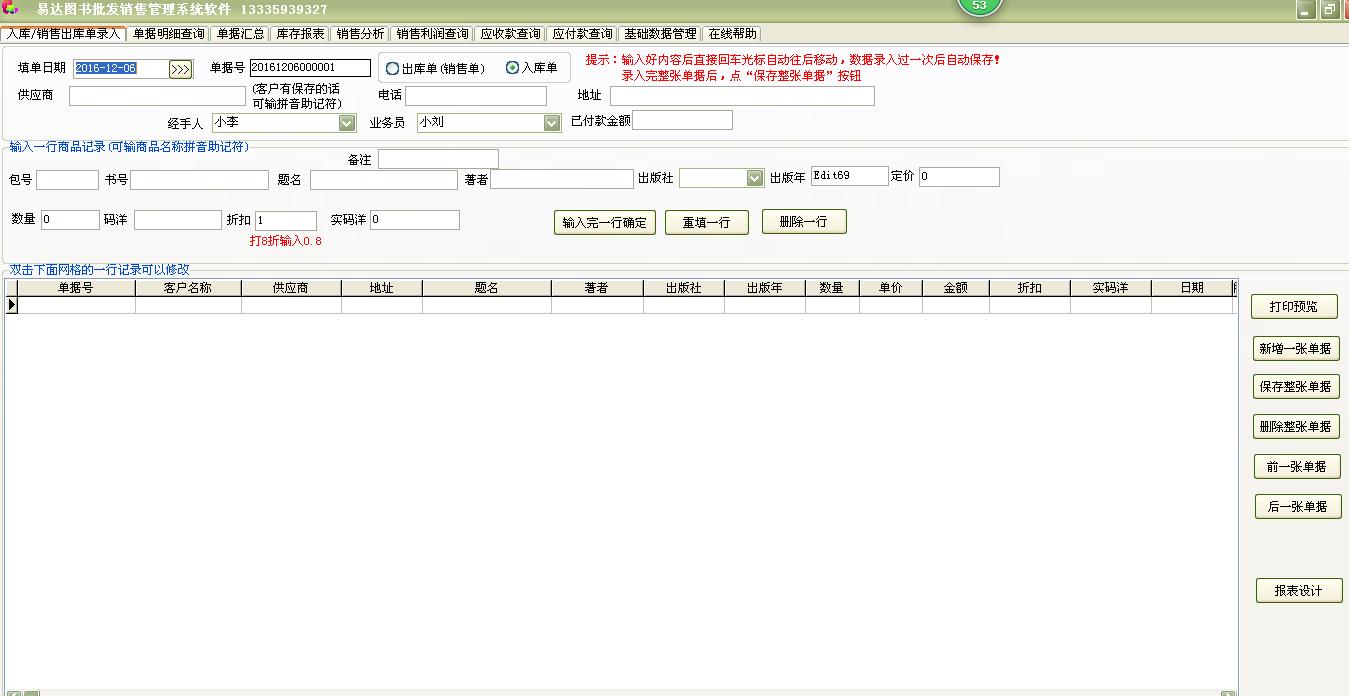Click the 输入完一行确定 button

click(605, 222)
